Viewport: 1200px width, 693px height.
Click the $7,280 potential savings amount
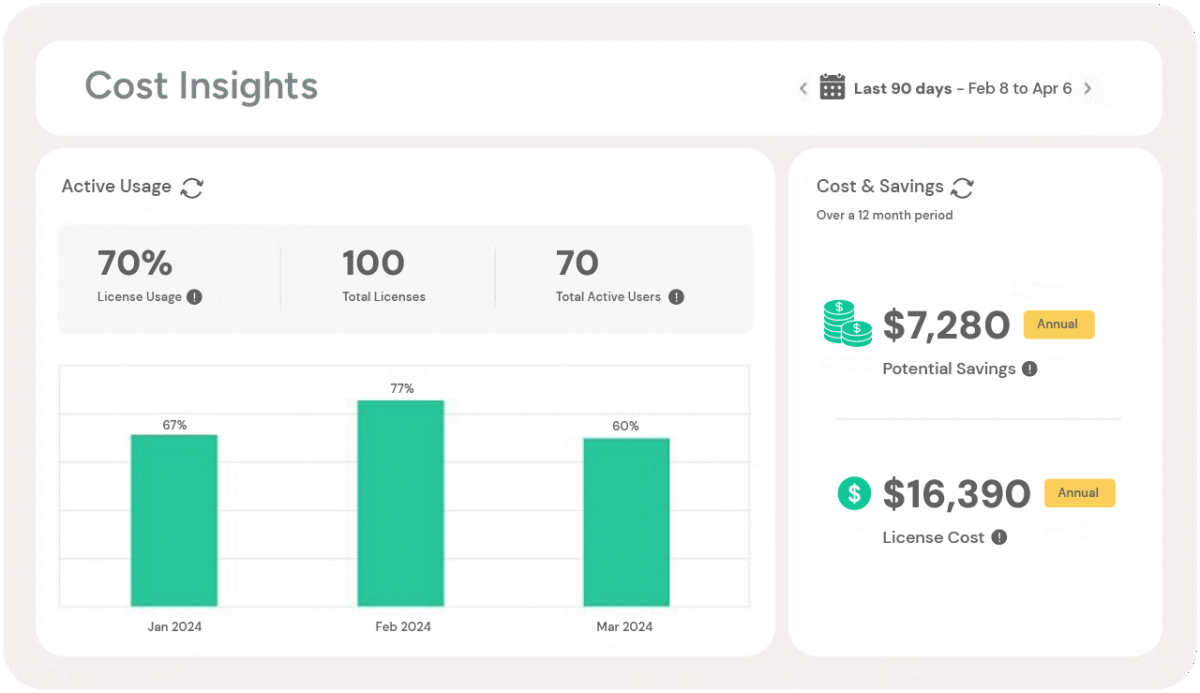(x=946, y=325)
